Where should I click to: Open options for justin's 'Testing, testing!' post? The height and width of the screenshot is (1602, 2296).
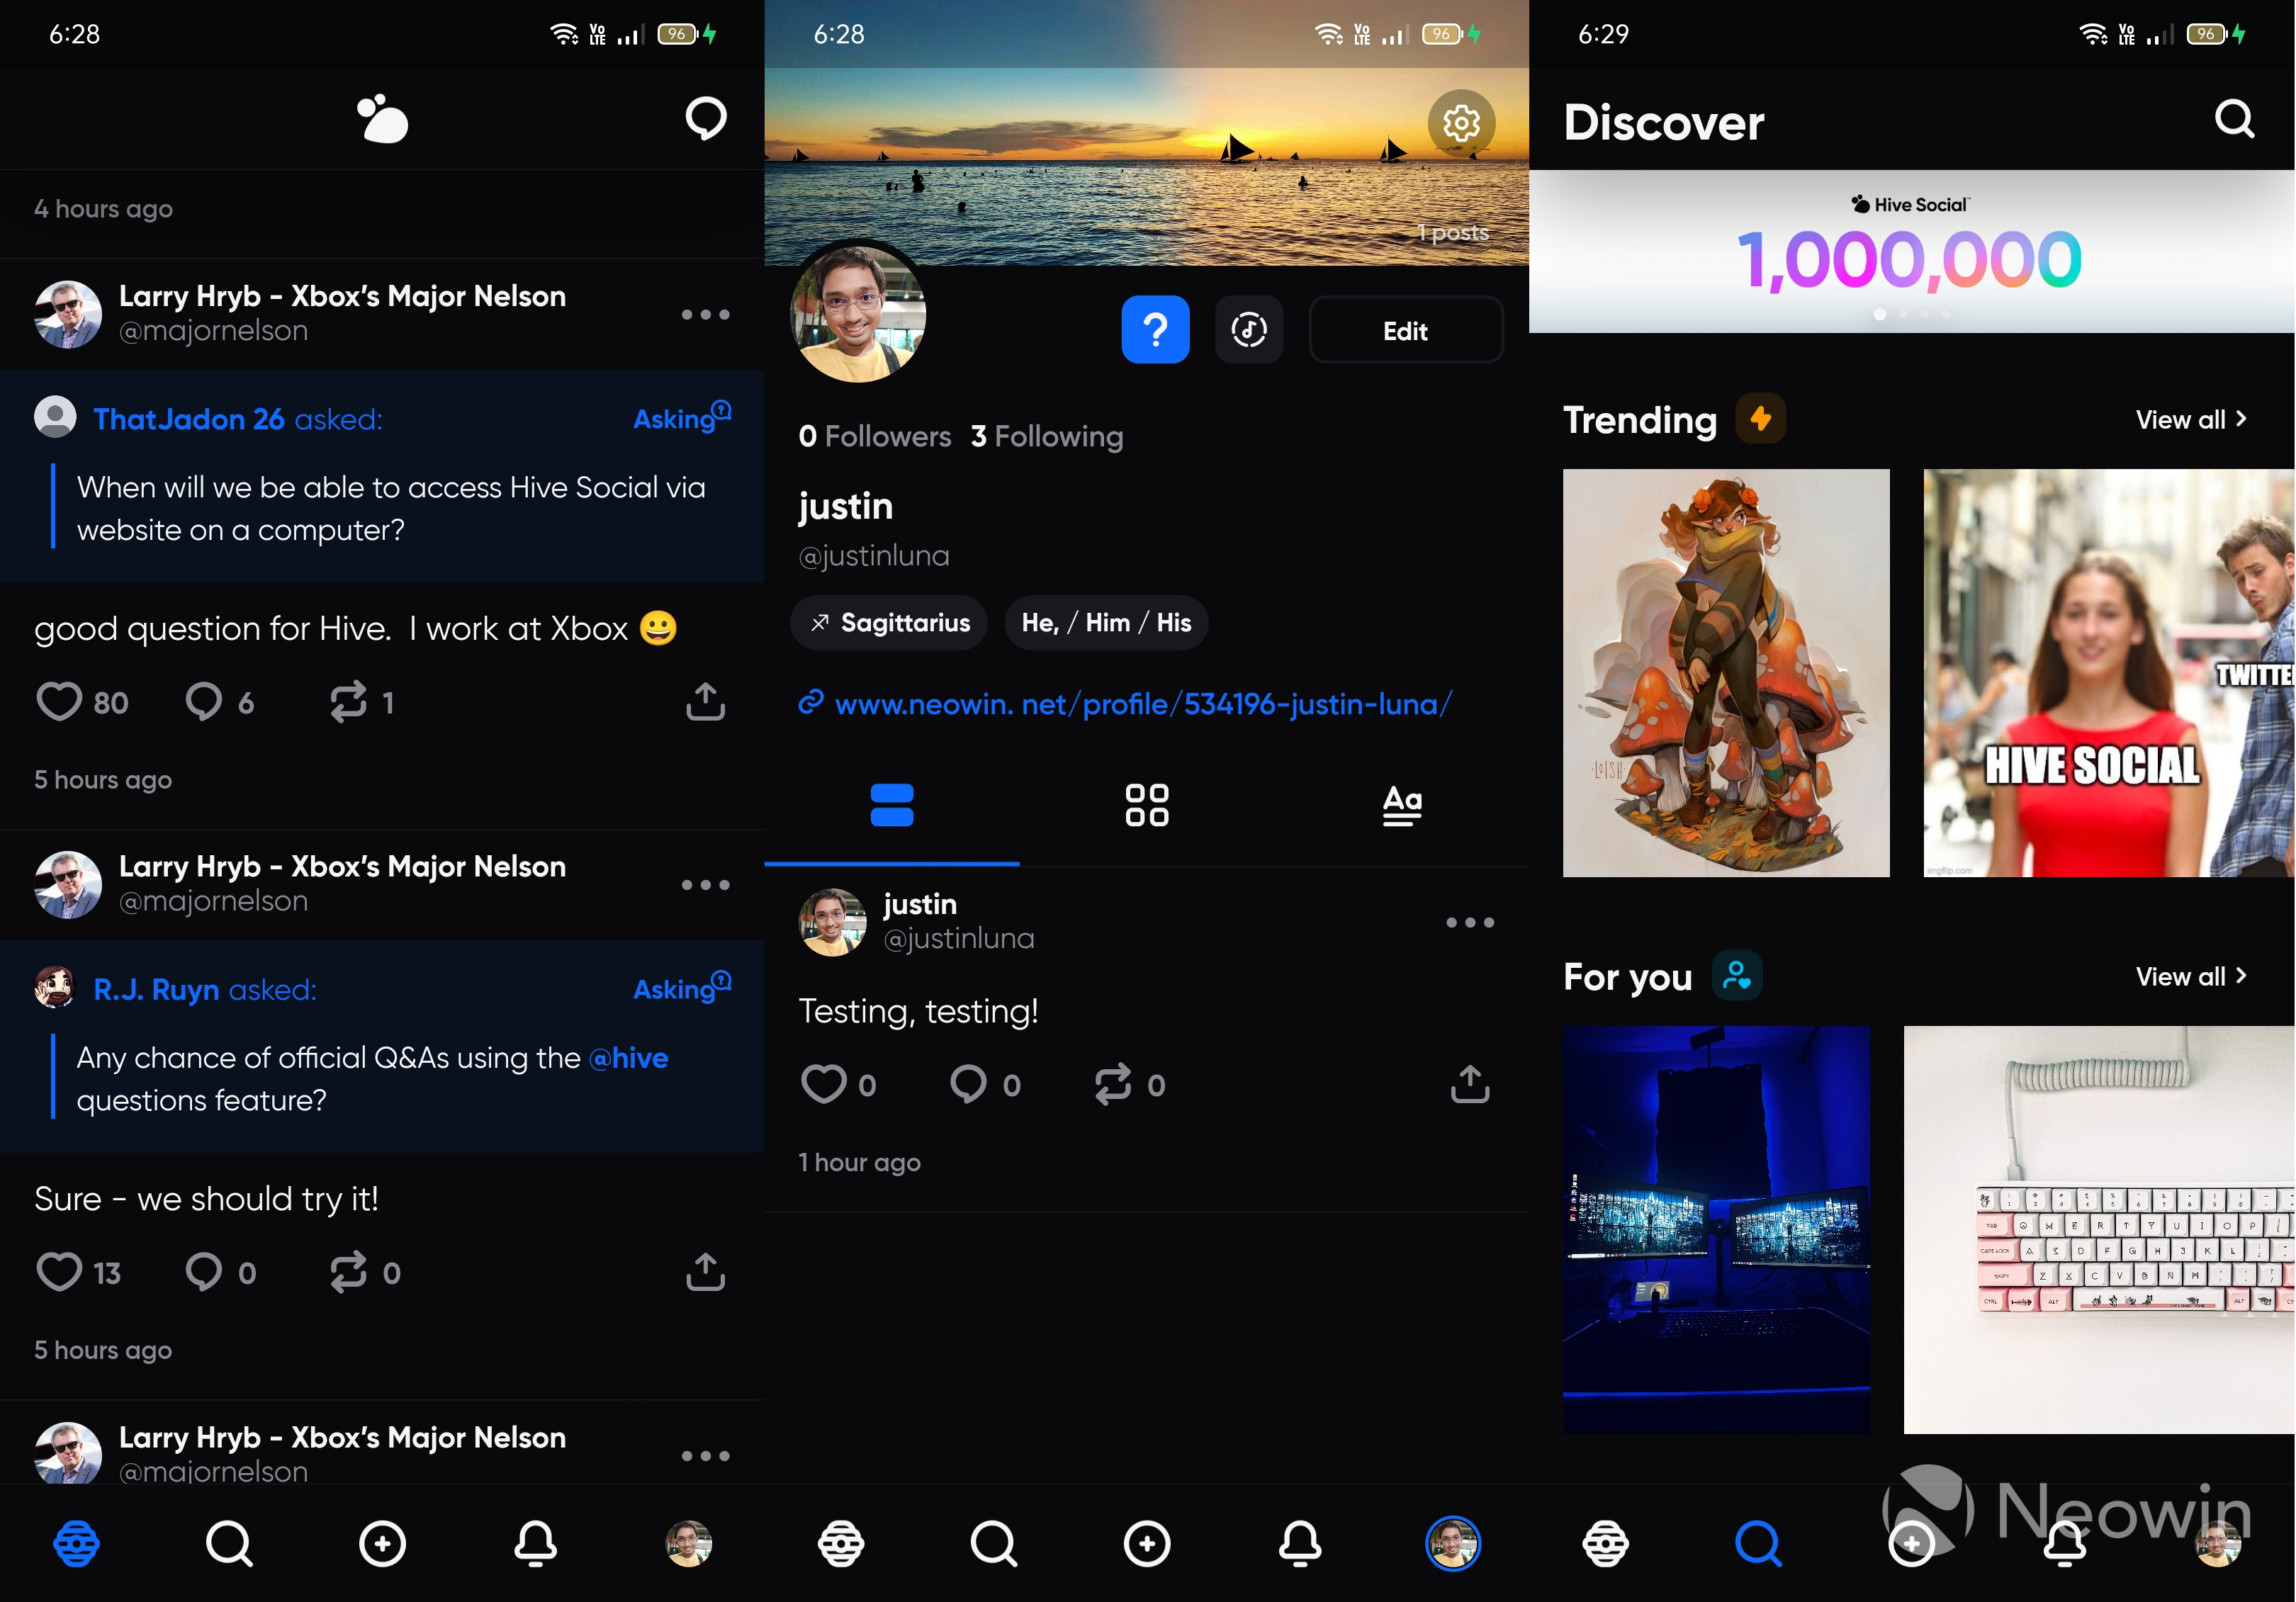point(1470,922)
